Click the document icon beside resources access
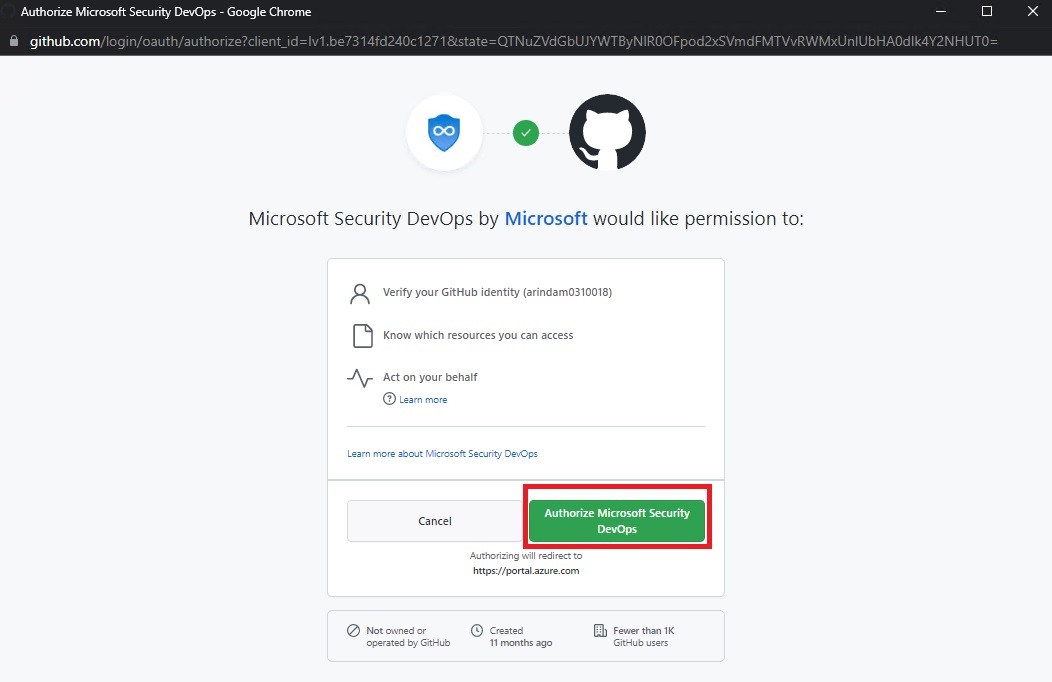The image size is (1052, 682). click(363, 335)
